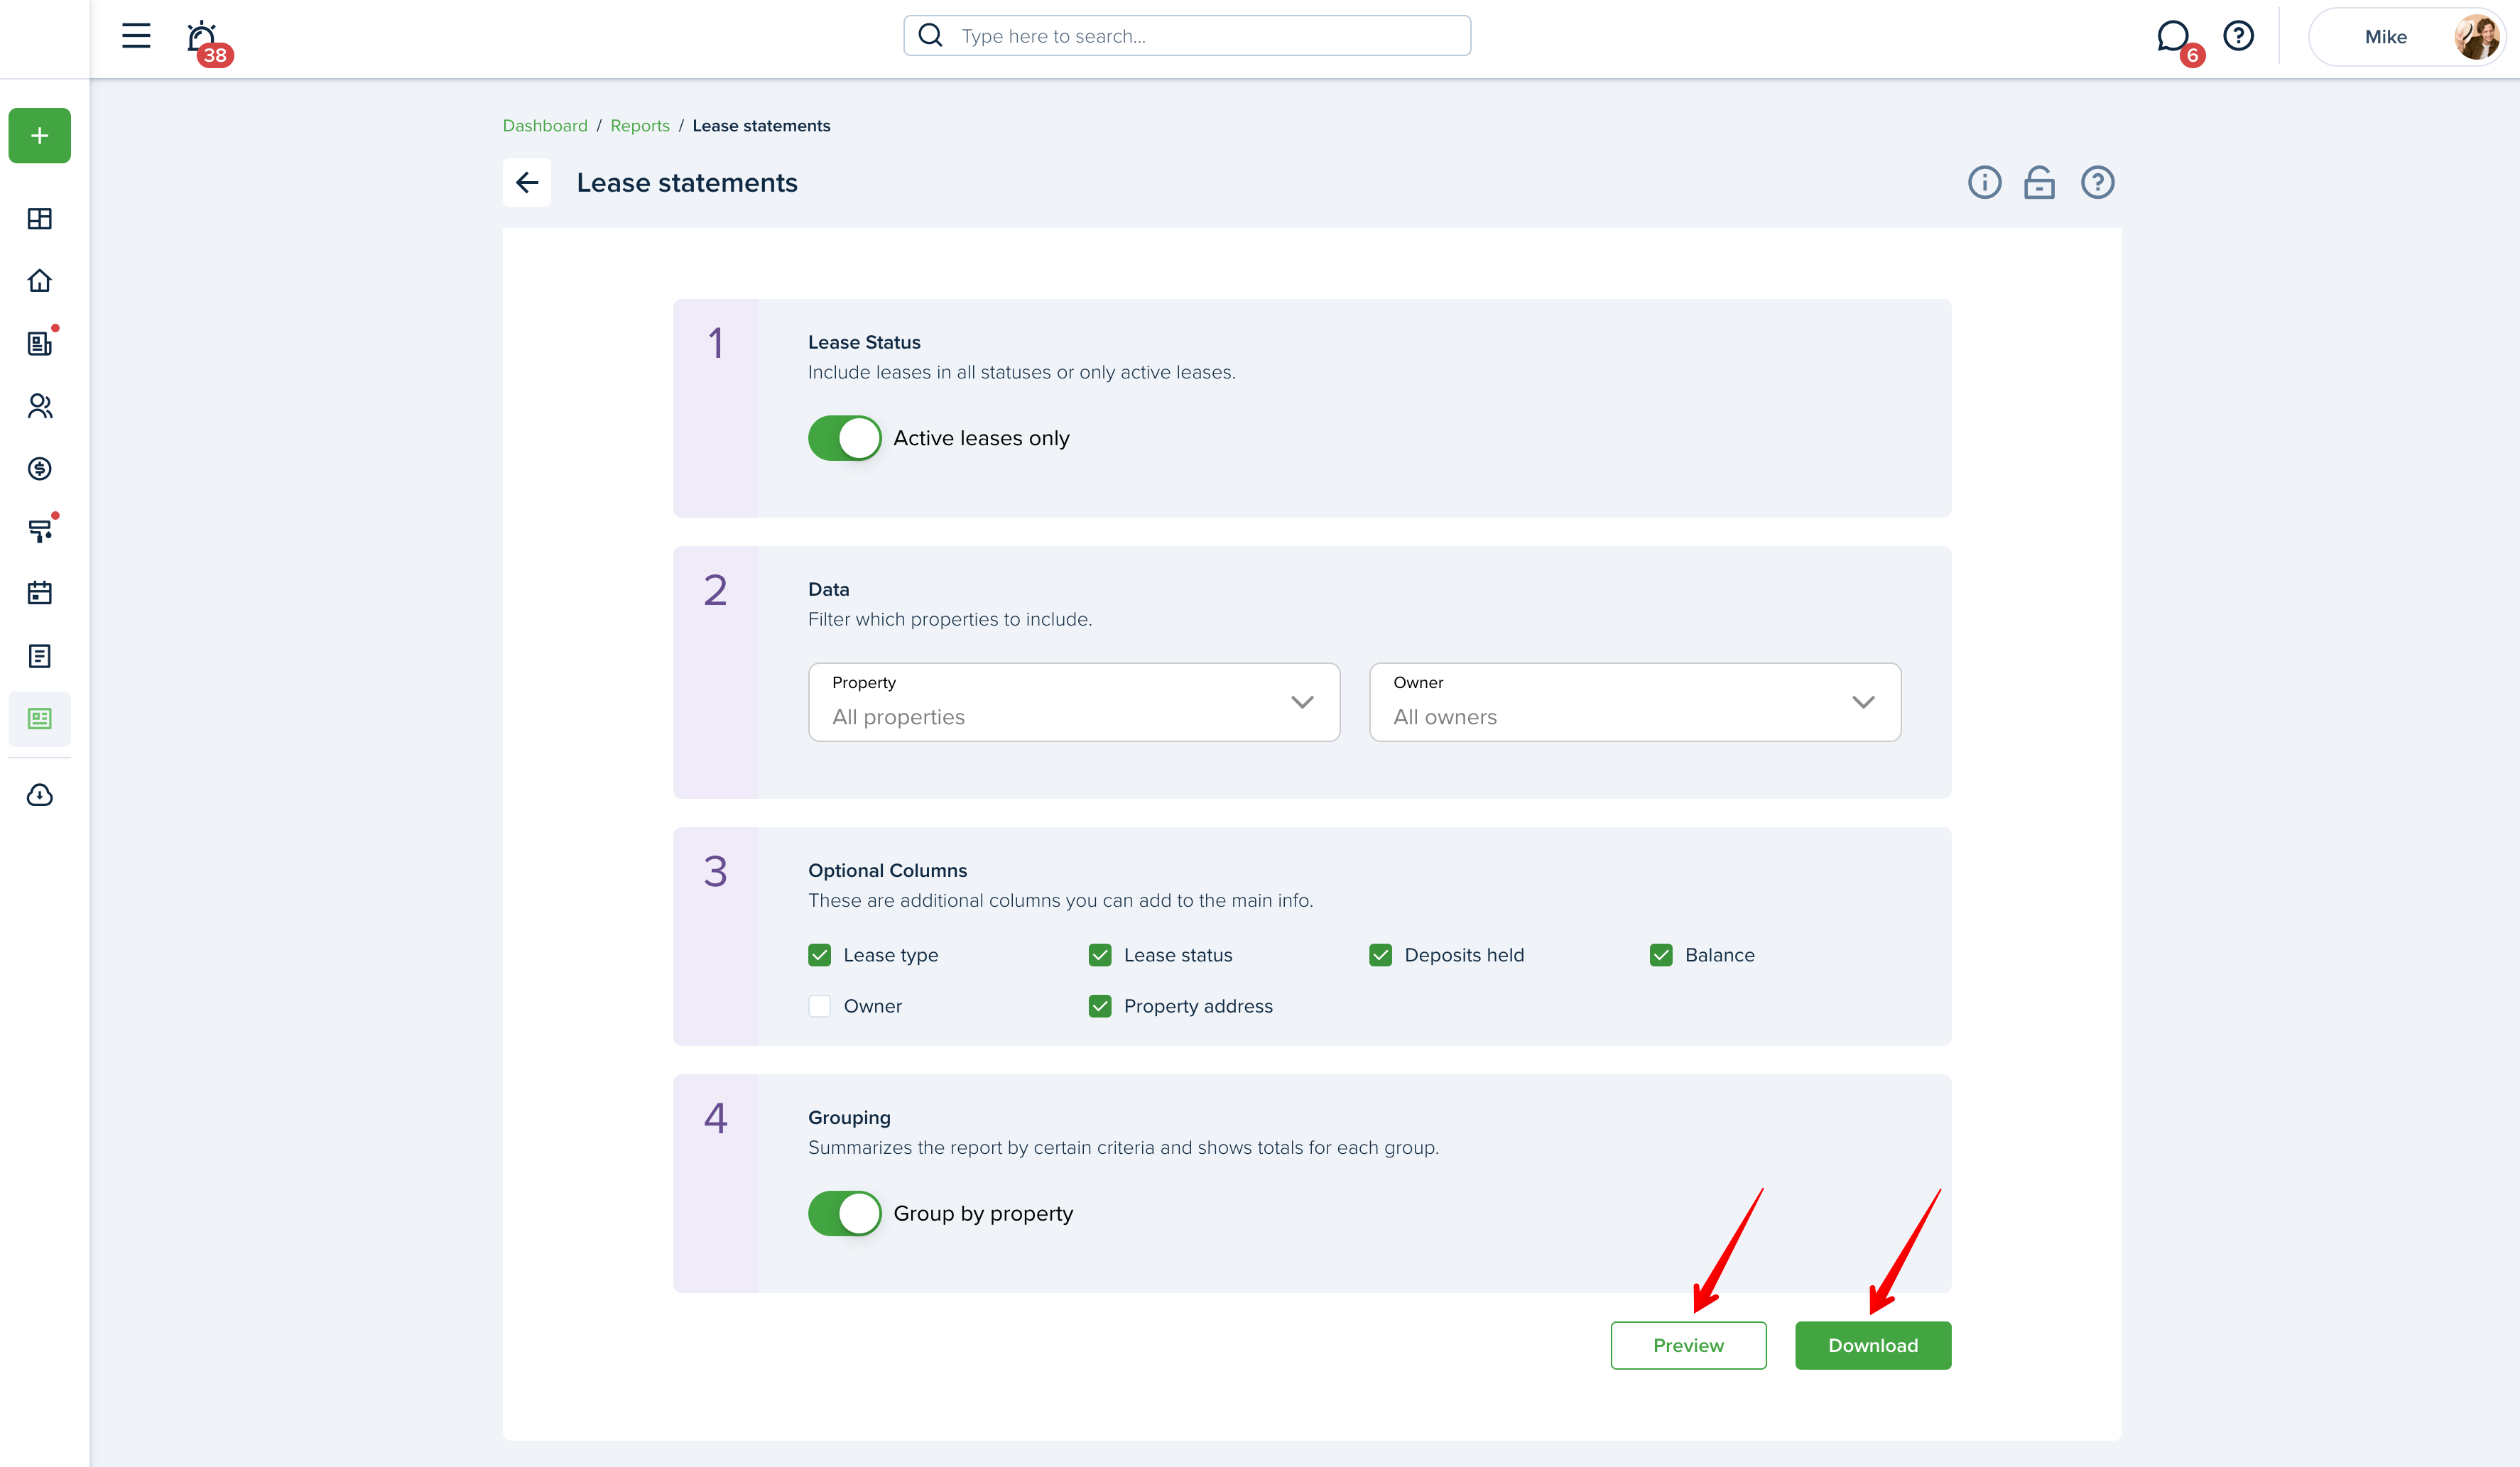Viewport: 2520px width, 1467px height.
Task: Click the Preview button
Action: point(1688,1345)
